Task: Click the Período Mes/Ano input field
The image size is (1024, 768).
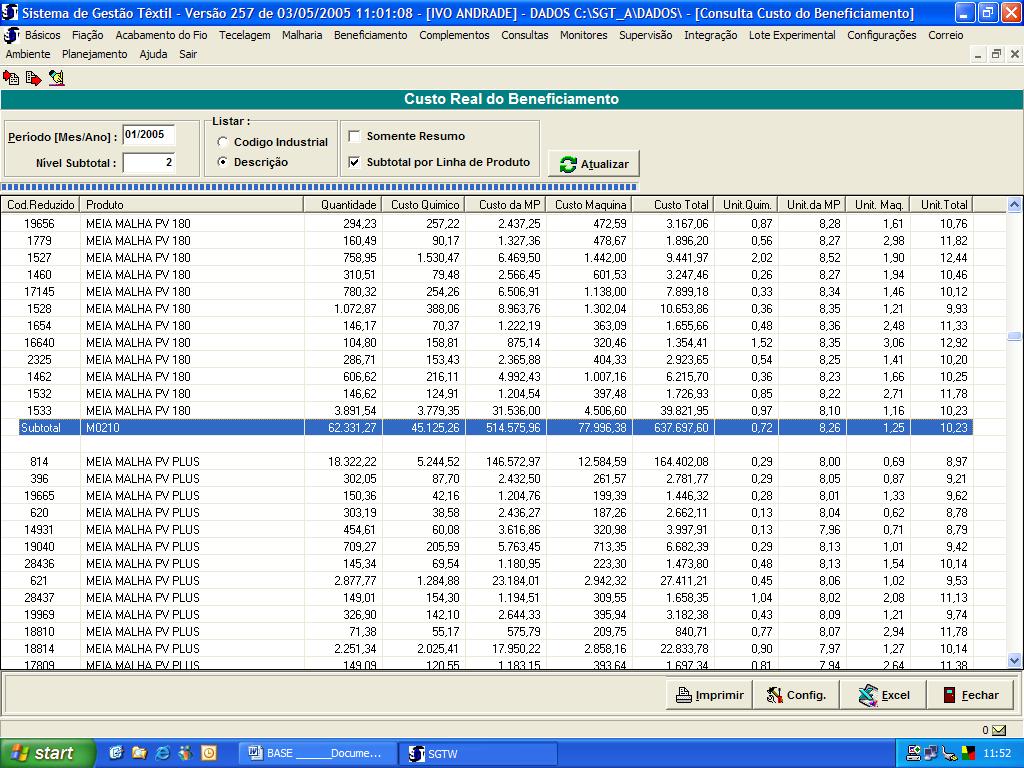Action: pyautogui.click(x=148, y=135)
